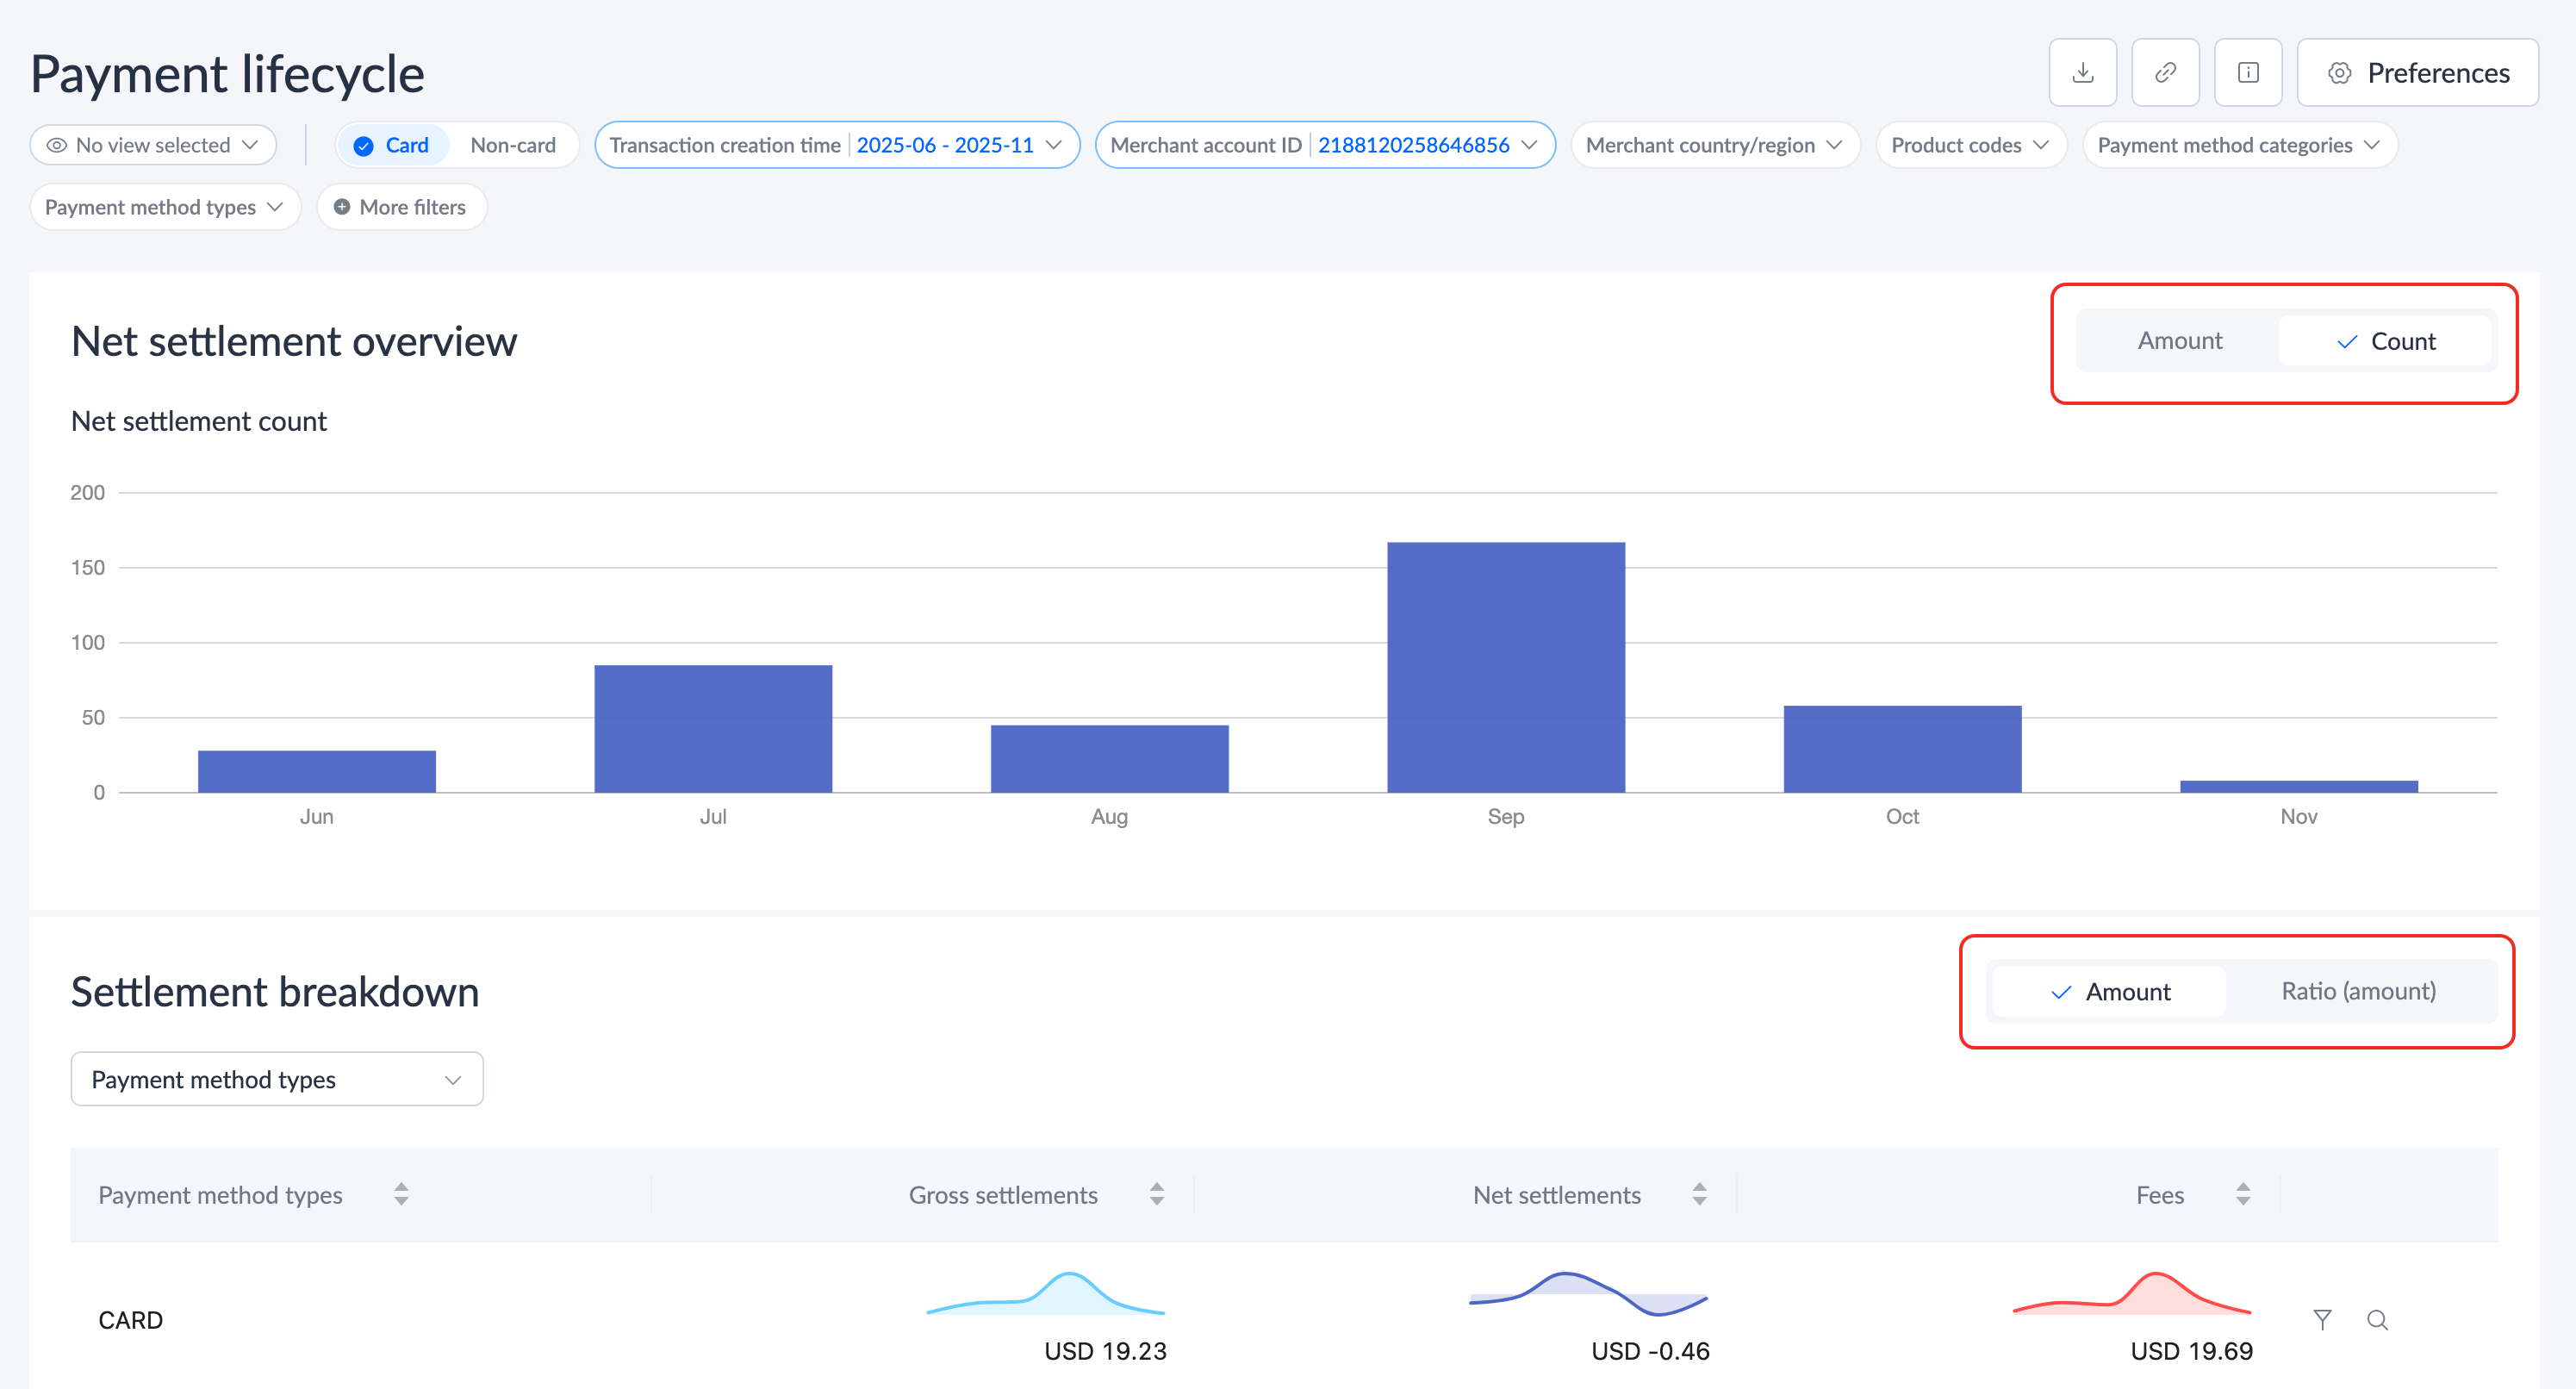2576x1389 pixels.
Task: Switch chart to Amount view
Action: tap(2179, 341)
